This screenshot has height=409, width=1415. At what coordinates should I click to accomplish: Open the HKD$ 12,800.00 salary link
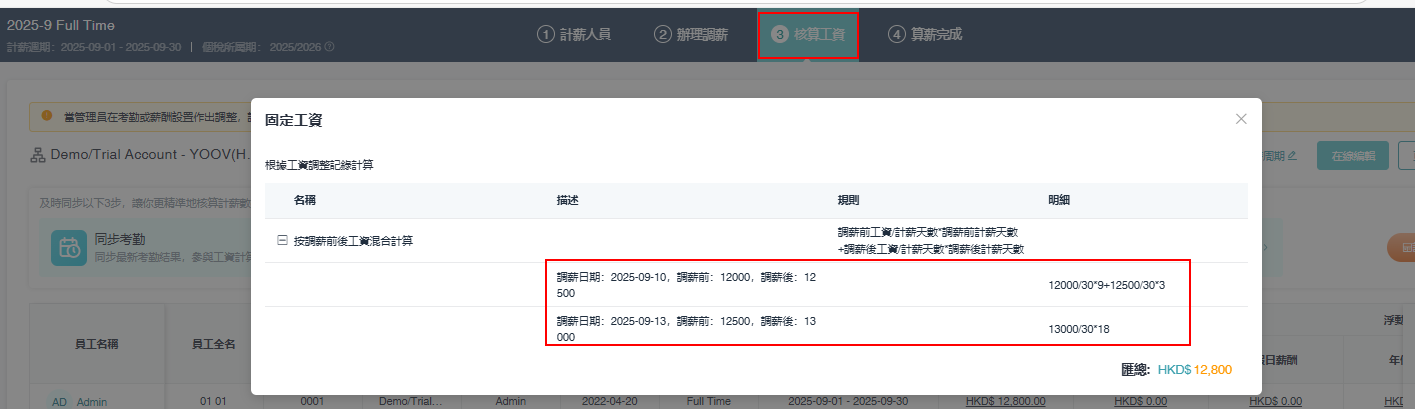[1005, 401]
